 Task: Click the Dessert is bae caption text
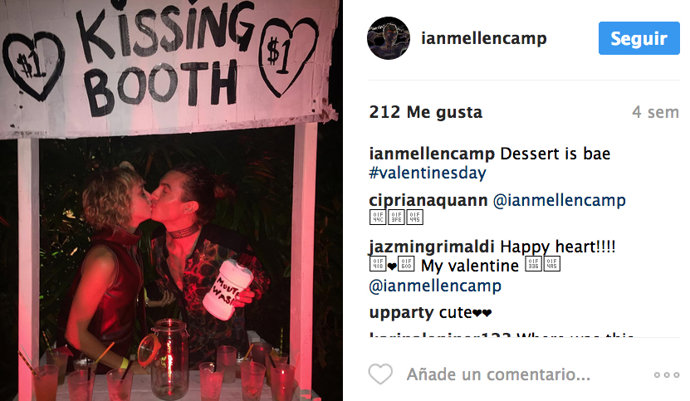tap(555, 154)
